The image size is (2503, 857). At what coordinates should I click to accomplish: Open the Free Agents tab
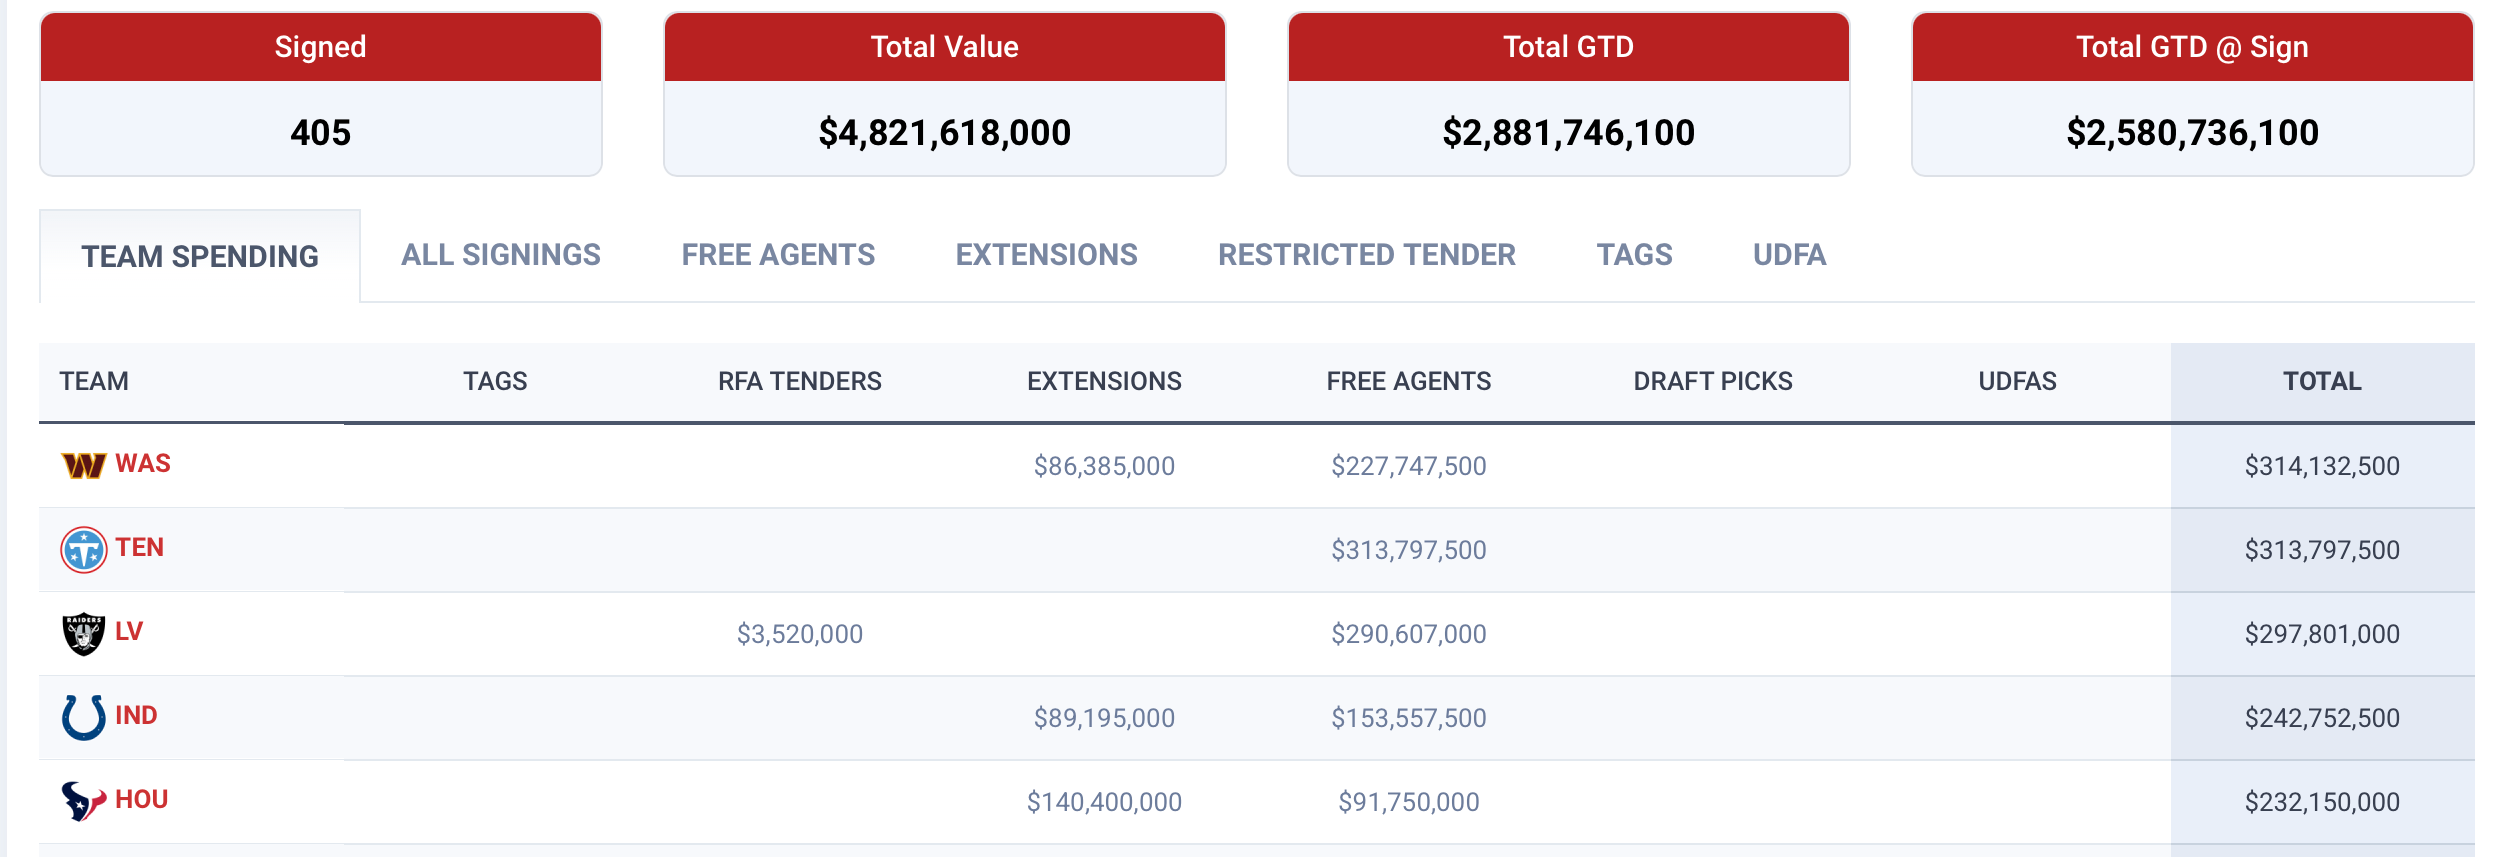[x=777, y=255]
